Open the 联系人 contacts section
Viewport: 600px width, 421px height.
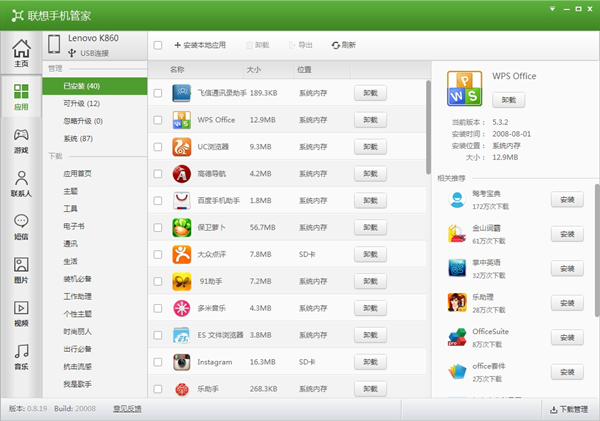pos(21,184)
